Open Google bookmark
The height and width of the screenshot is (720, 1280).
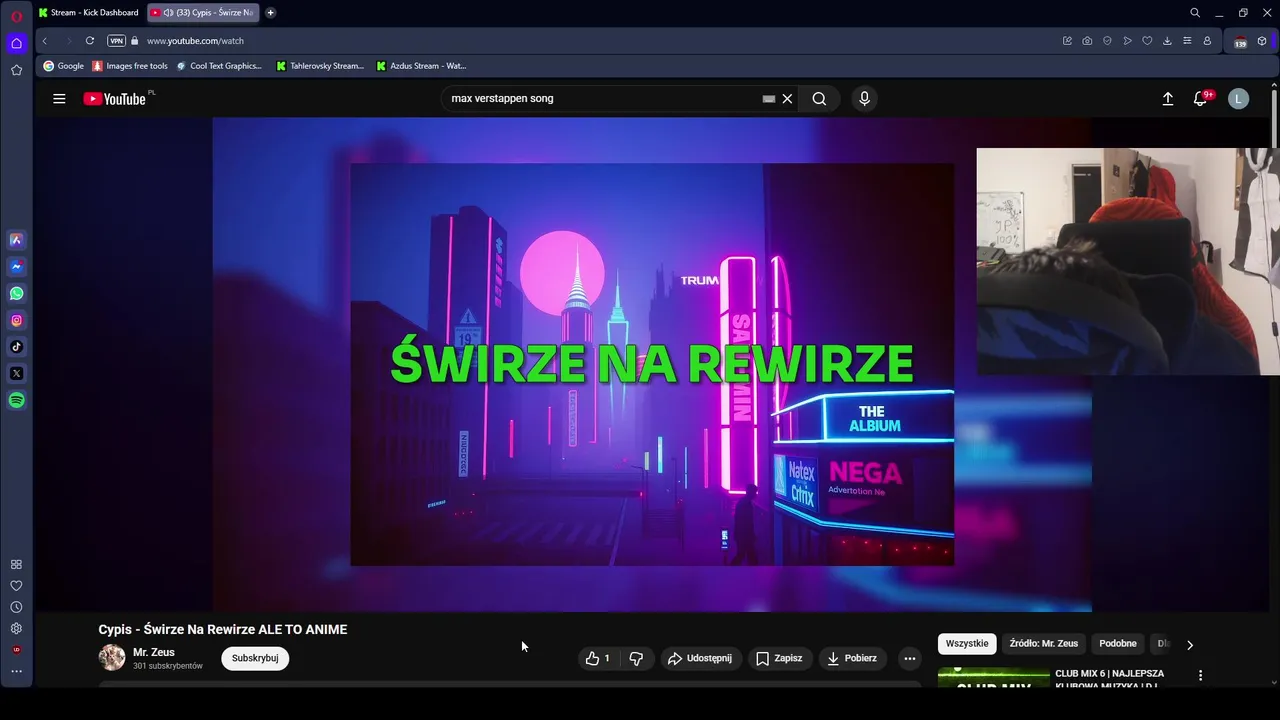pyautogui.click(x=63, y=66)
